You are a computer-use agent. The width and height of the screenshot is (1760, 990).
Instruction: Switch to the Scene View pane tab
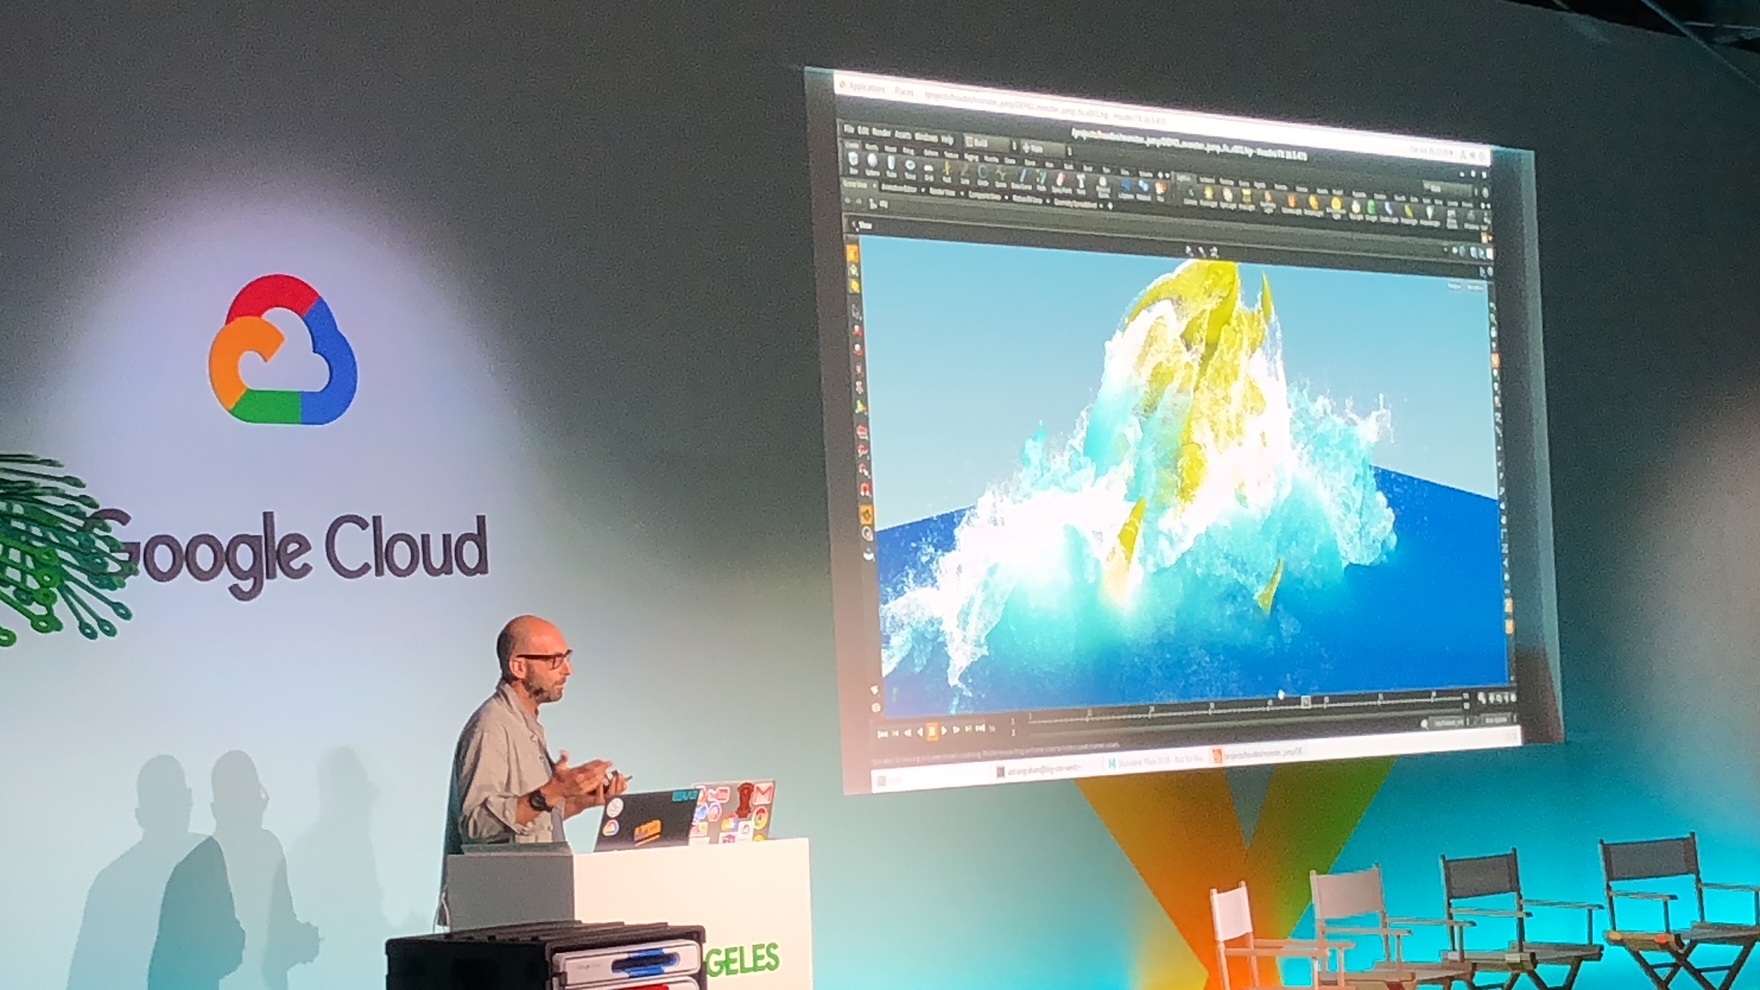pyautogui.click(x=855, y=185)
